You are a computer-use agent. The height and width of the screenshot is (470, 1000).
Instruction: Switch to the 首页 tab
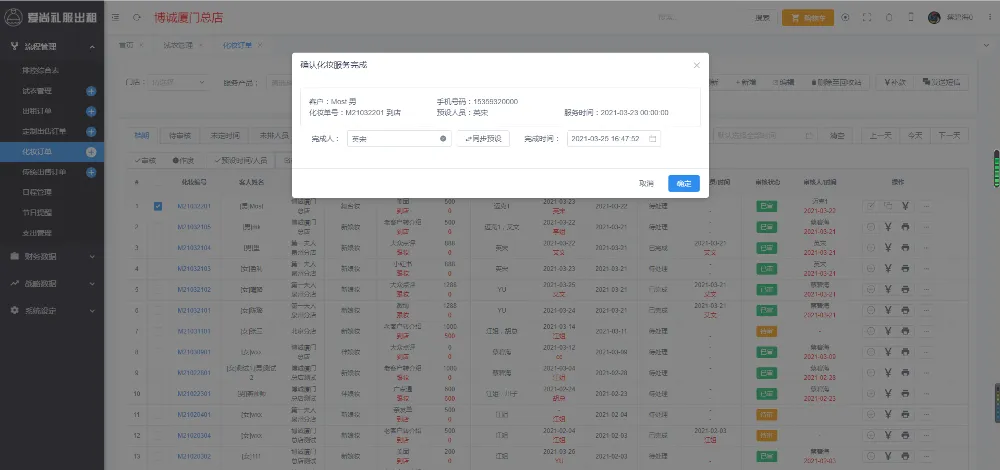click(x=125, y=45)
